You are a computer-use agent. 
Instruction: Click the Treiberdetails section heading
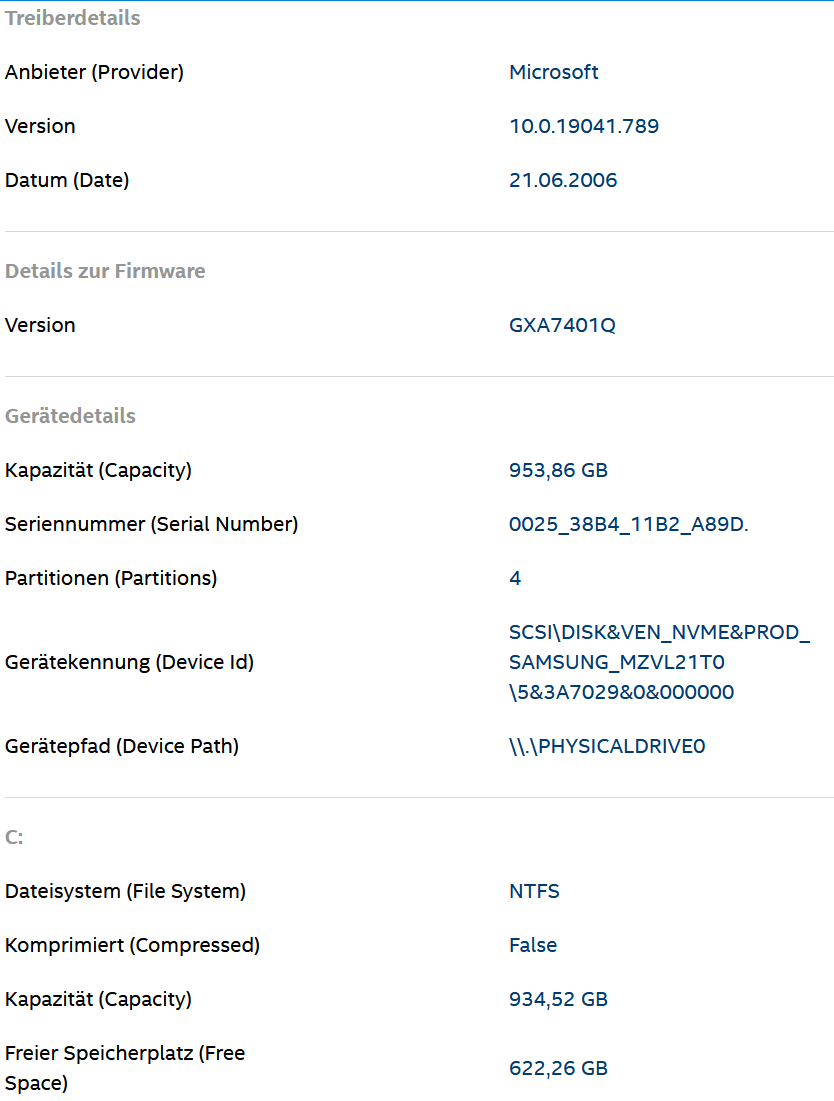(72, 18)
